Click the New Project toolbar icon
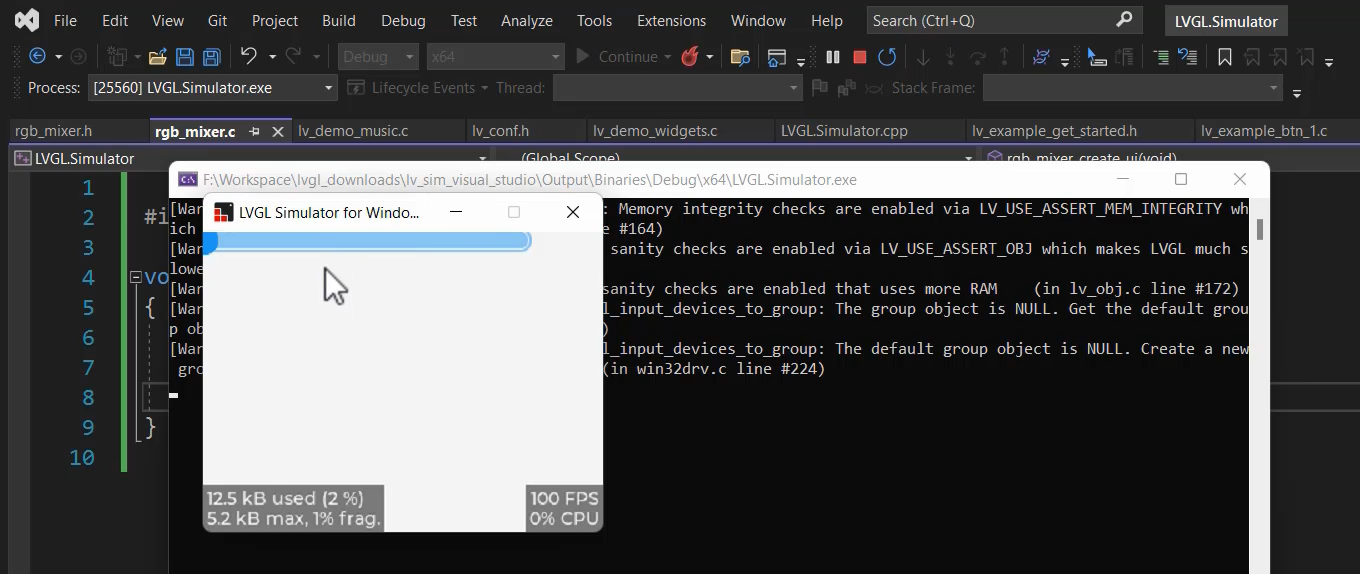Viewport: 1360px width, 574px height. tap(119, 57)
